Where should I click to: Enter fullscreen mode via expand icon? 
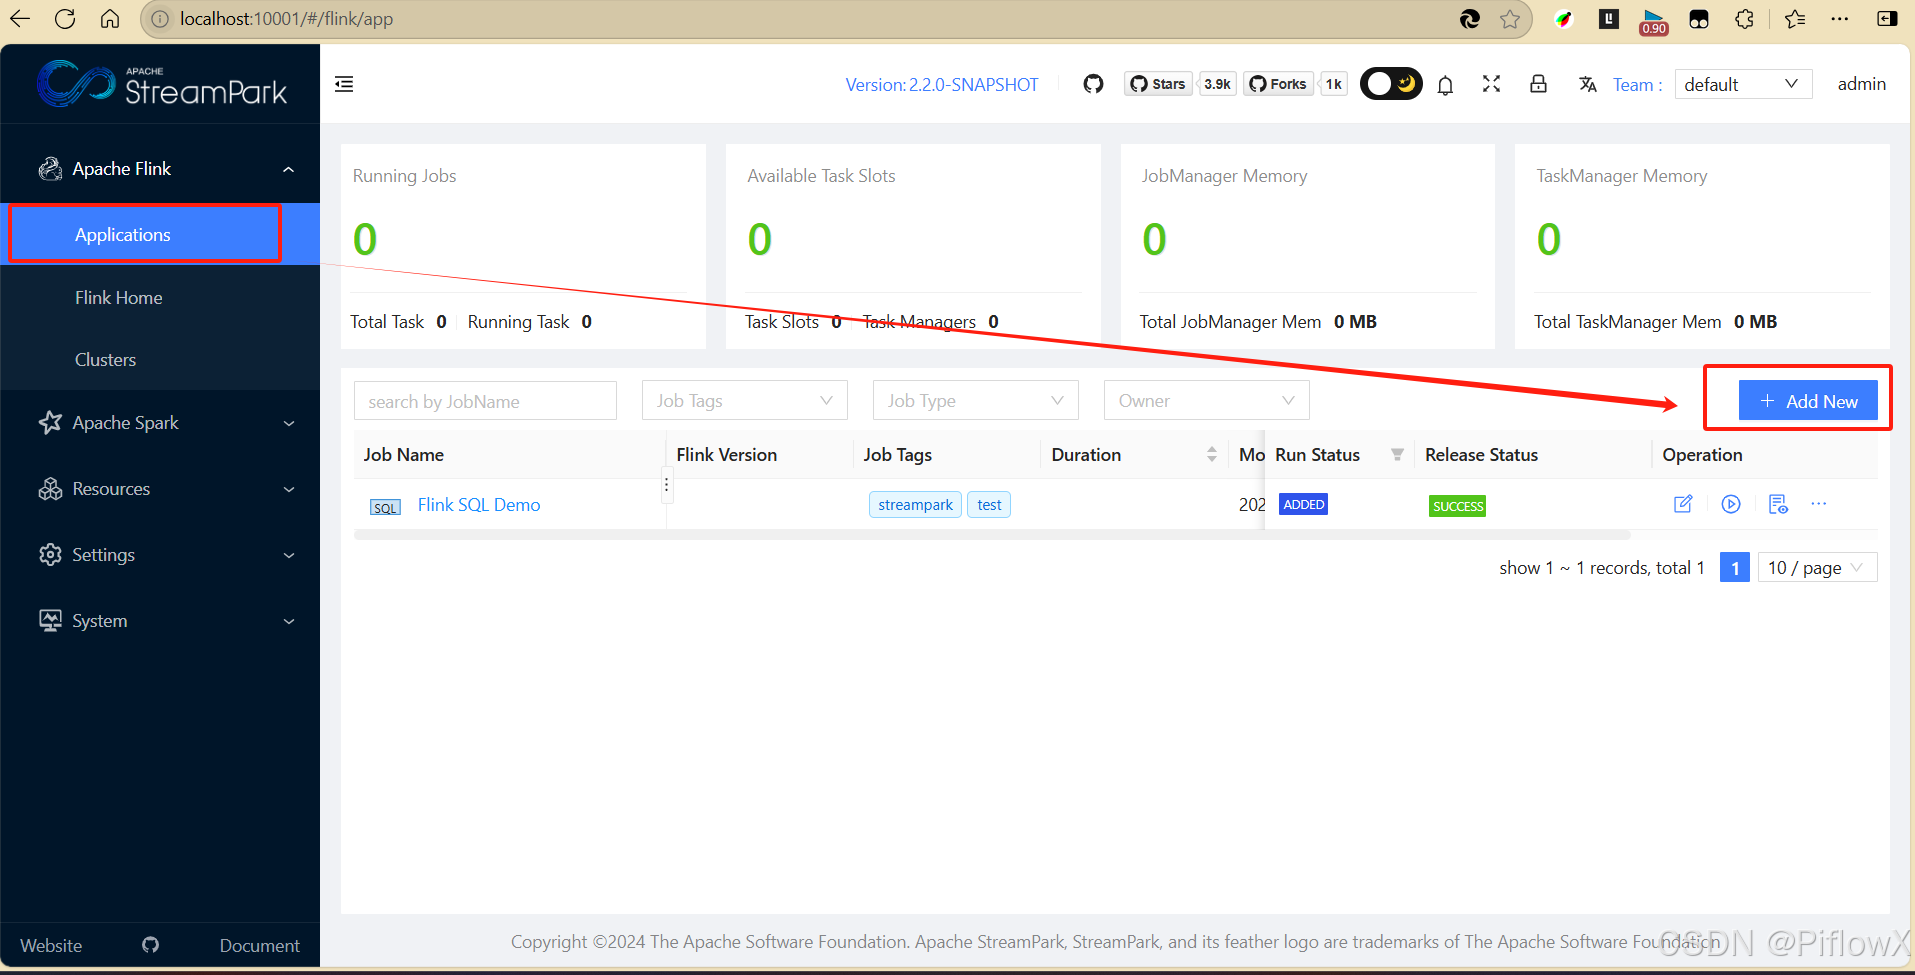[x=1491, y=84]
